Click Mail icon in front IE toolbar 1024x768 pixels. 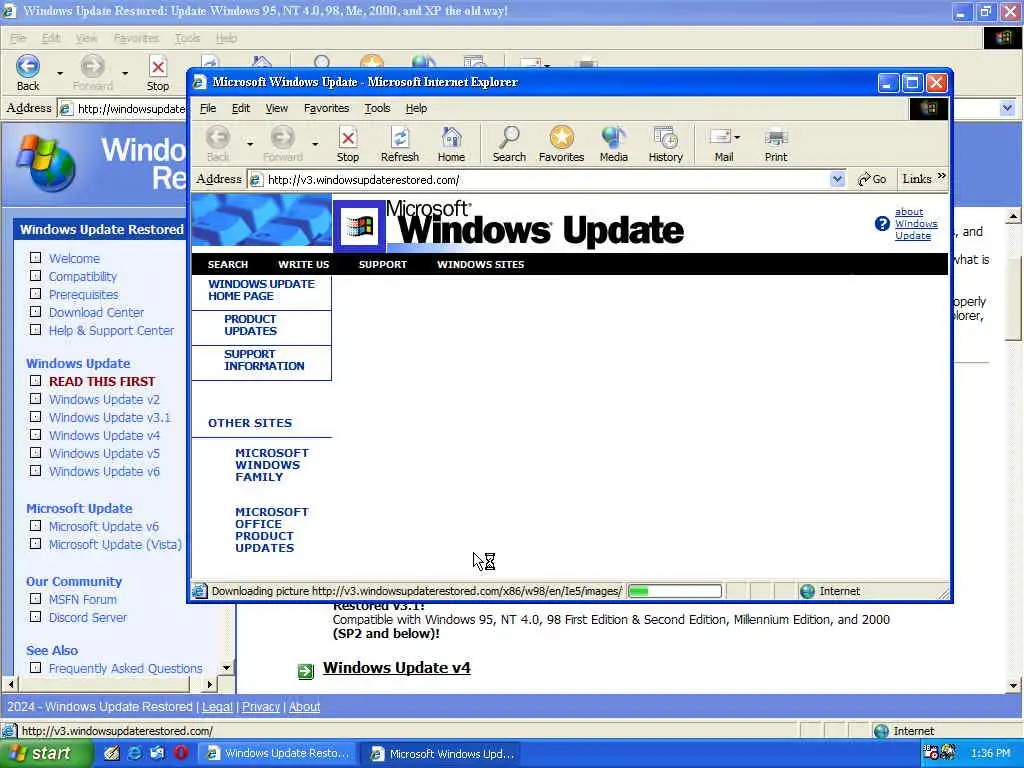pyautogui.click(x=720, y=136)
